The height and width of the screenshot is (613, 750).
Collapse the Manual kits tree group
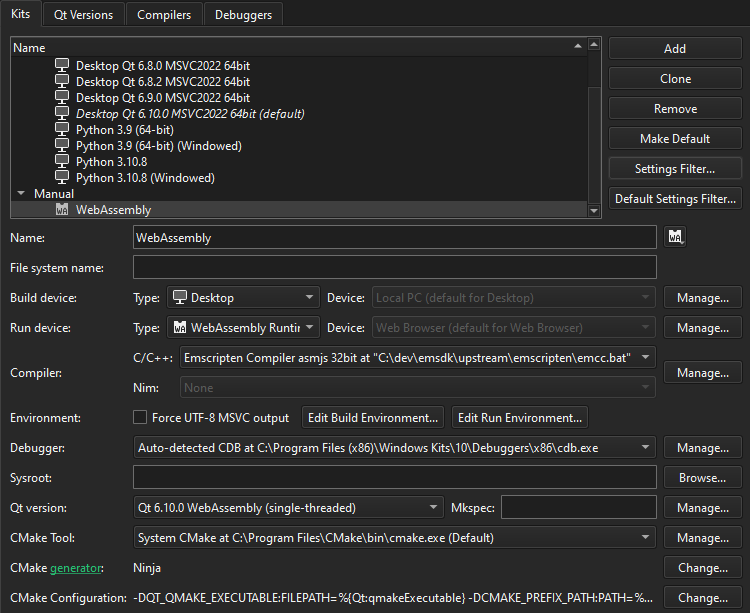pyautogui.click(x=21, y=194)
